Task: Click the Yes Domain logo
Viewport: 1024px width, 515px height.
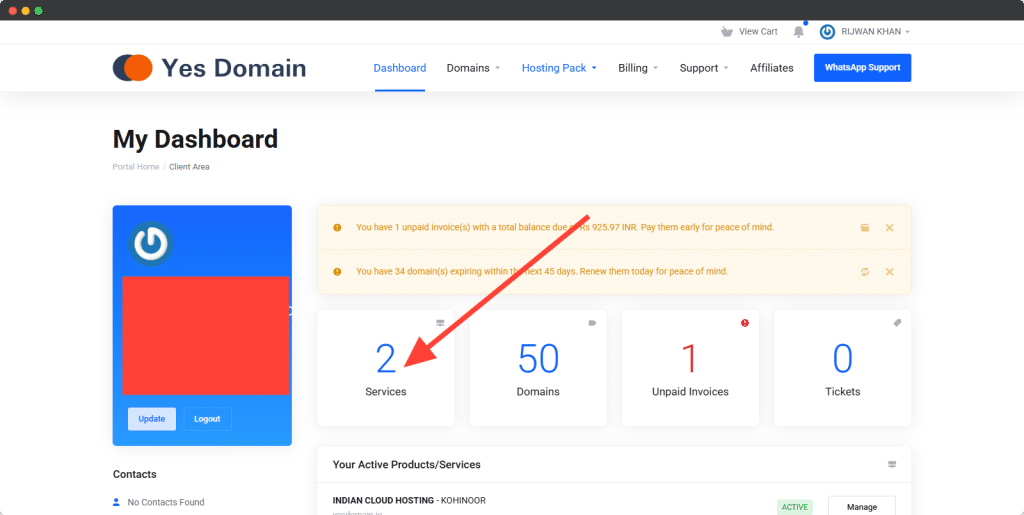Action: [209, 68]
